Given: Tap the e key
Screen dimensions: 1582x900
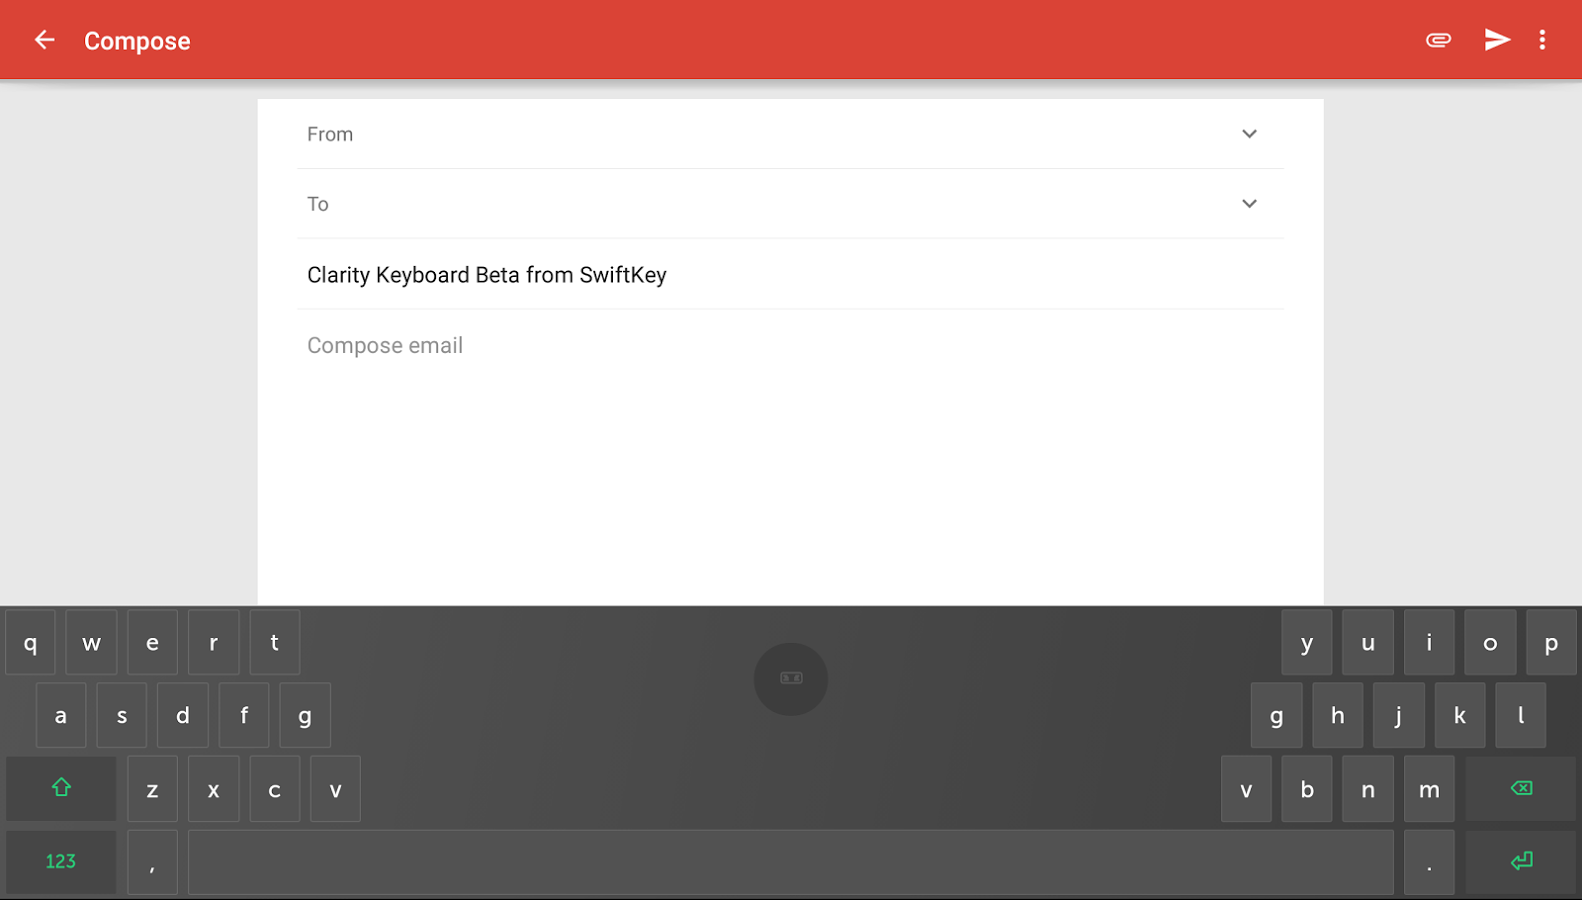Looking at the screenshot, I should [152, 642].
